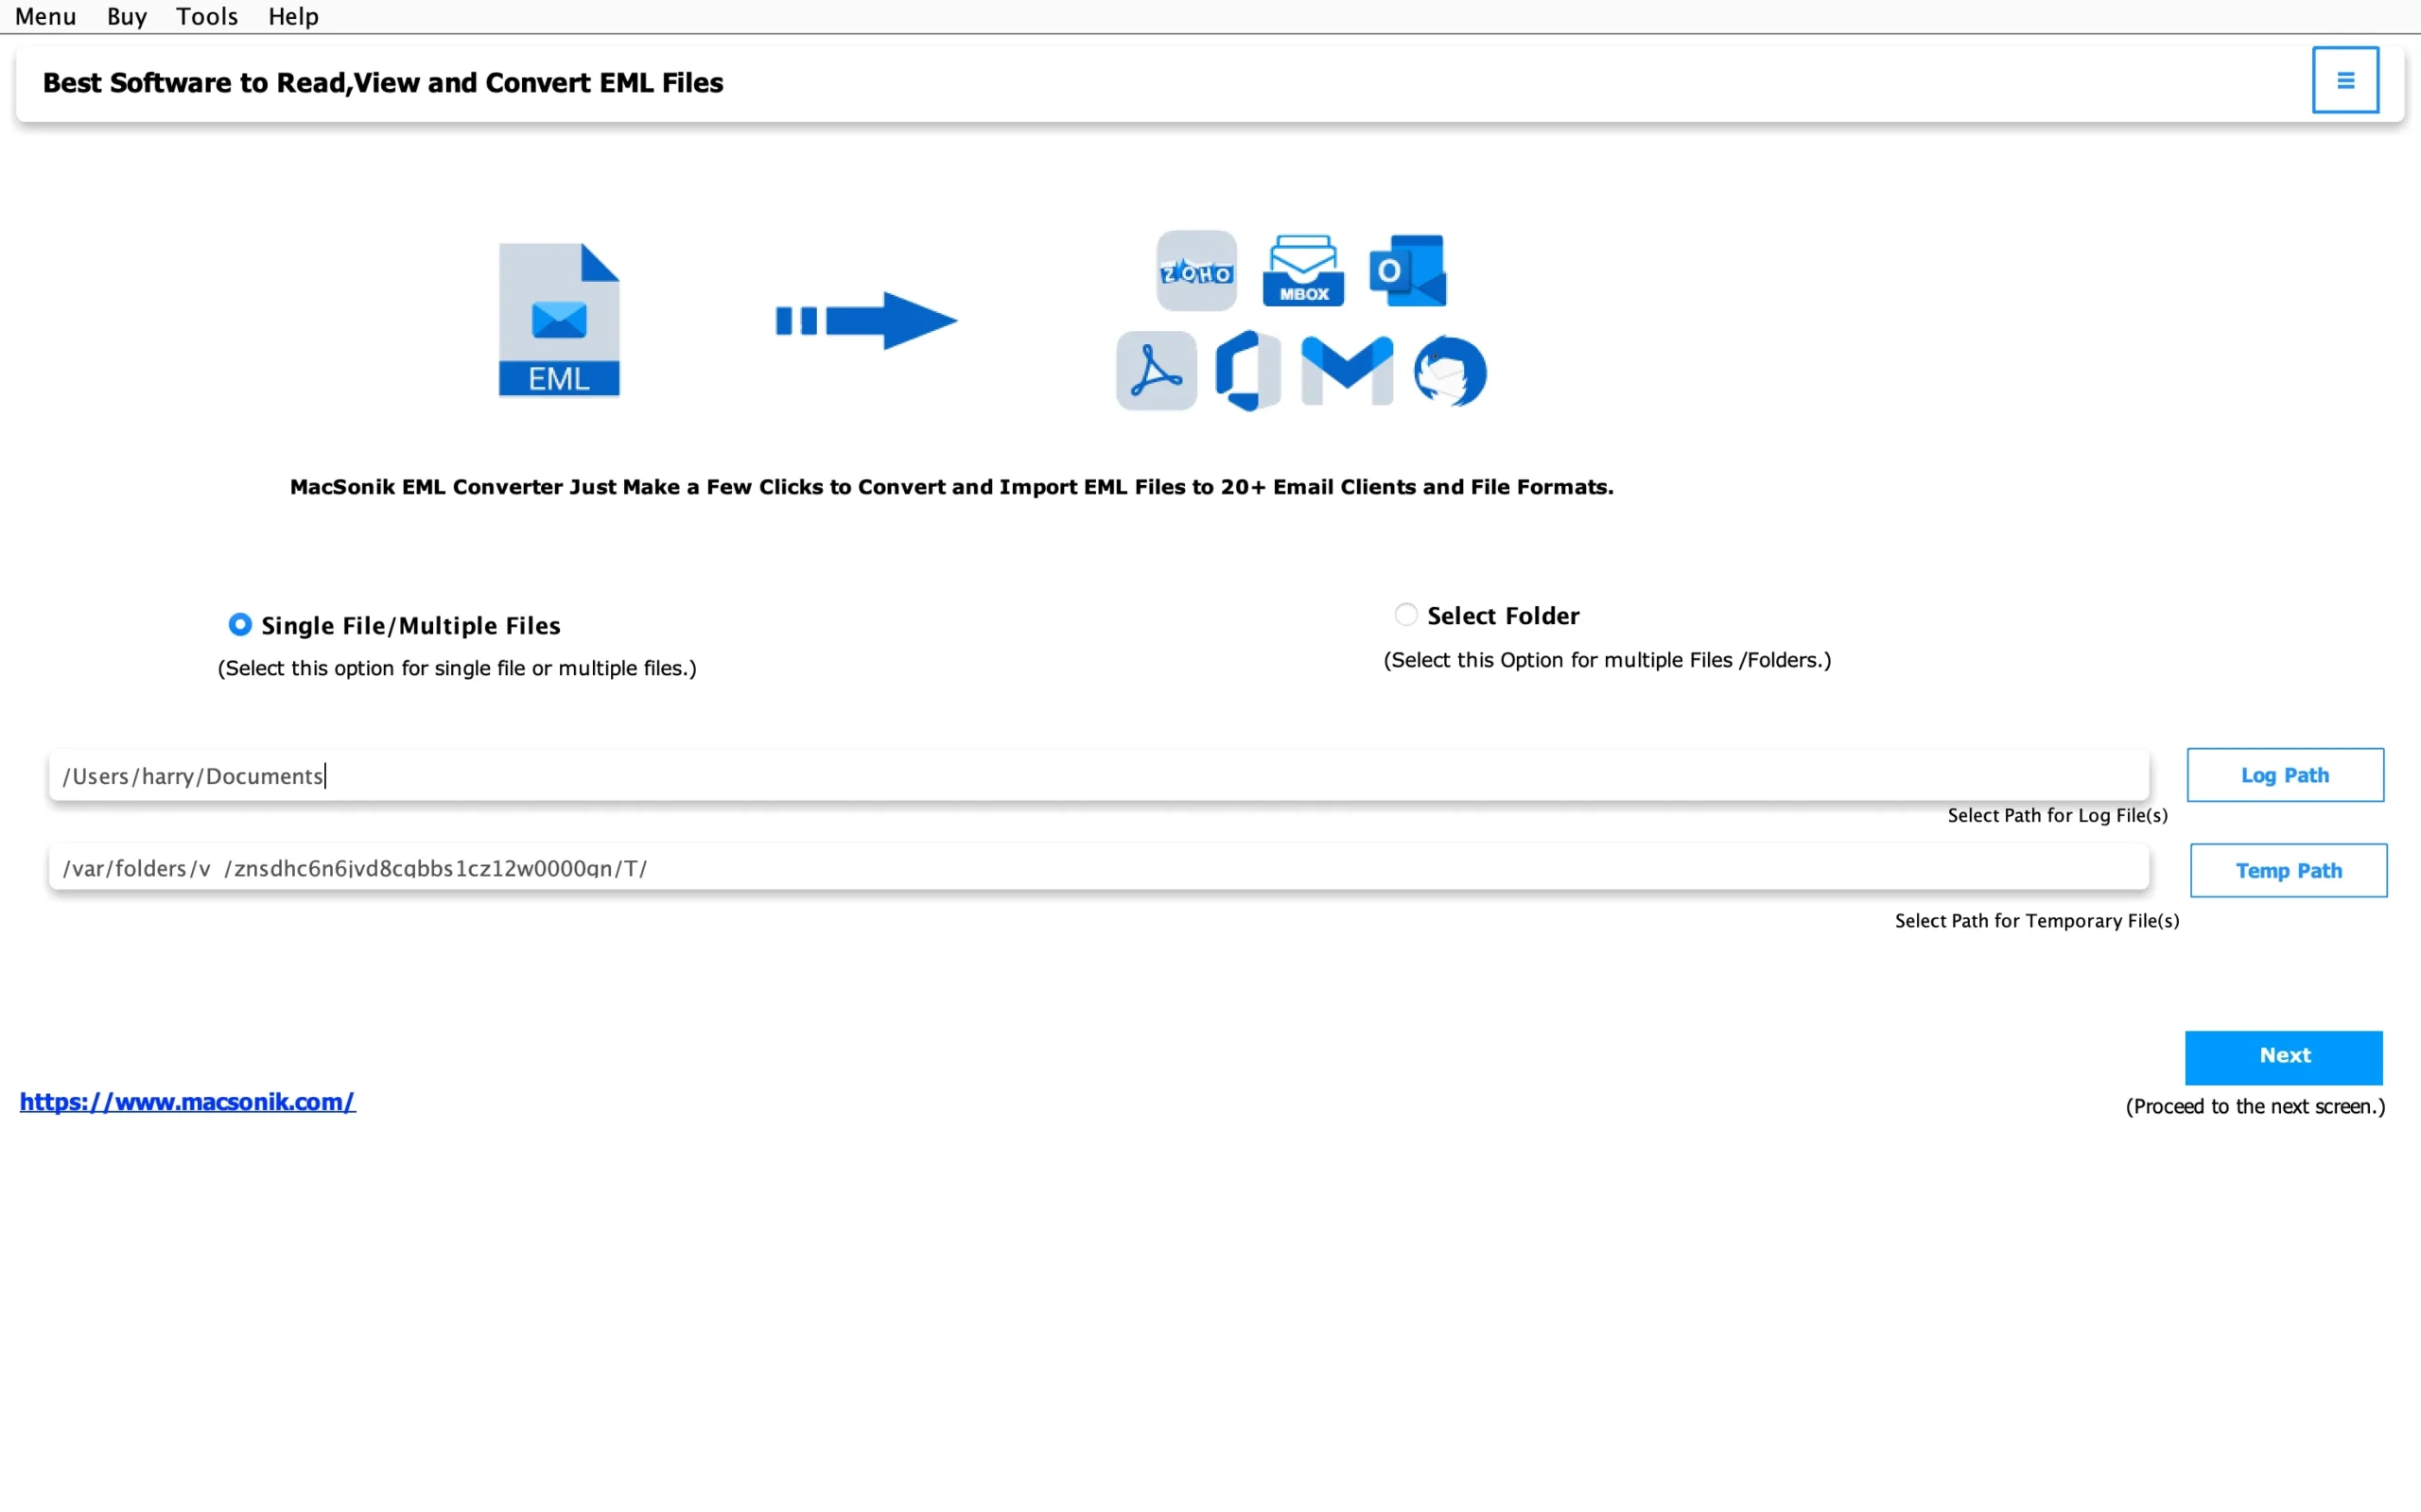The image size is (2421, 1512).
Task: Click the MBOX format icon
Action: pos(1303,271)
